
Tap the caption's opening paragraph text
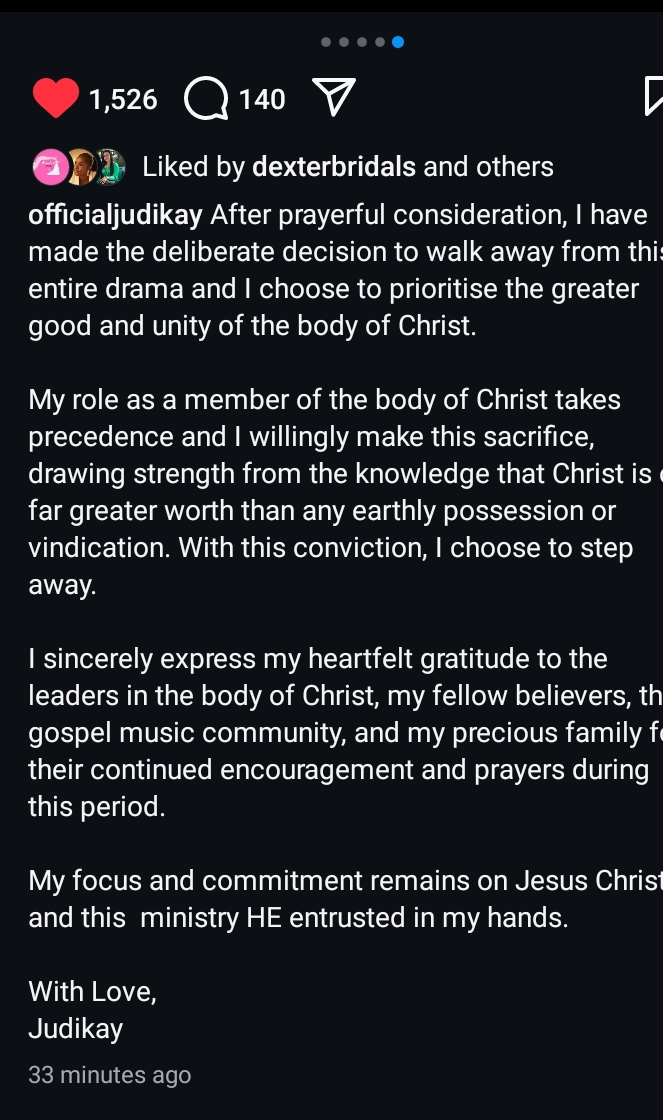pyautogui.click(x=346, y=270)
